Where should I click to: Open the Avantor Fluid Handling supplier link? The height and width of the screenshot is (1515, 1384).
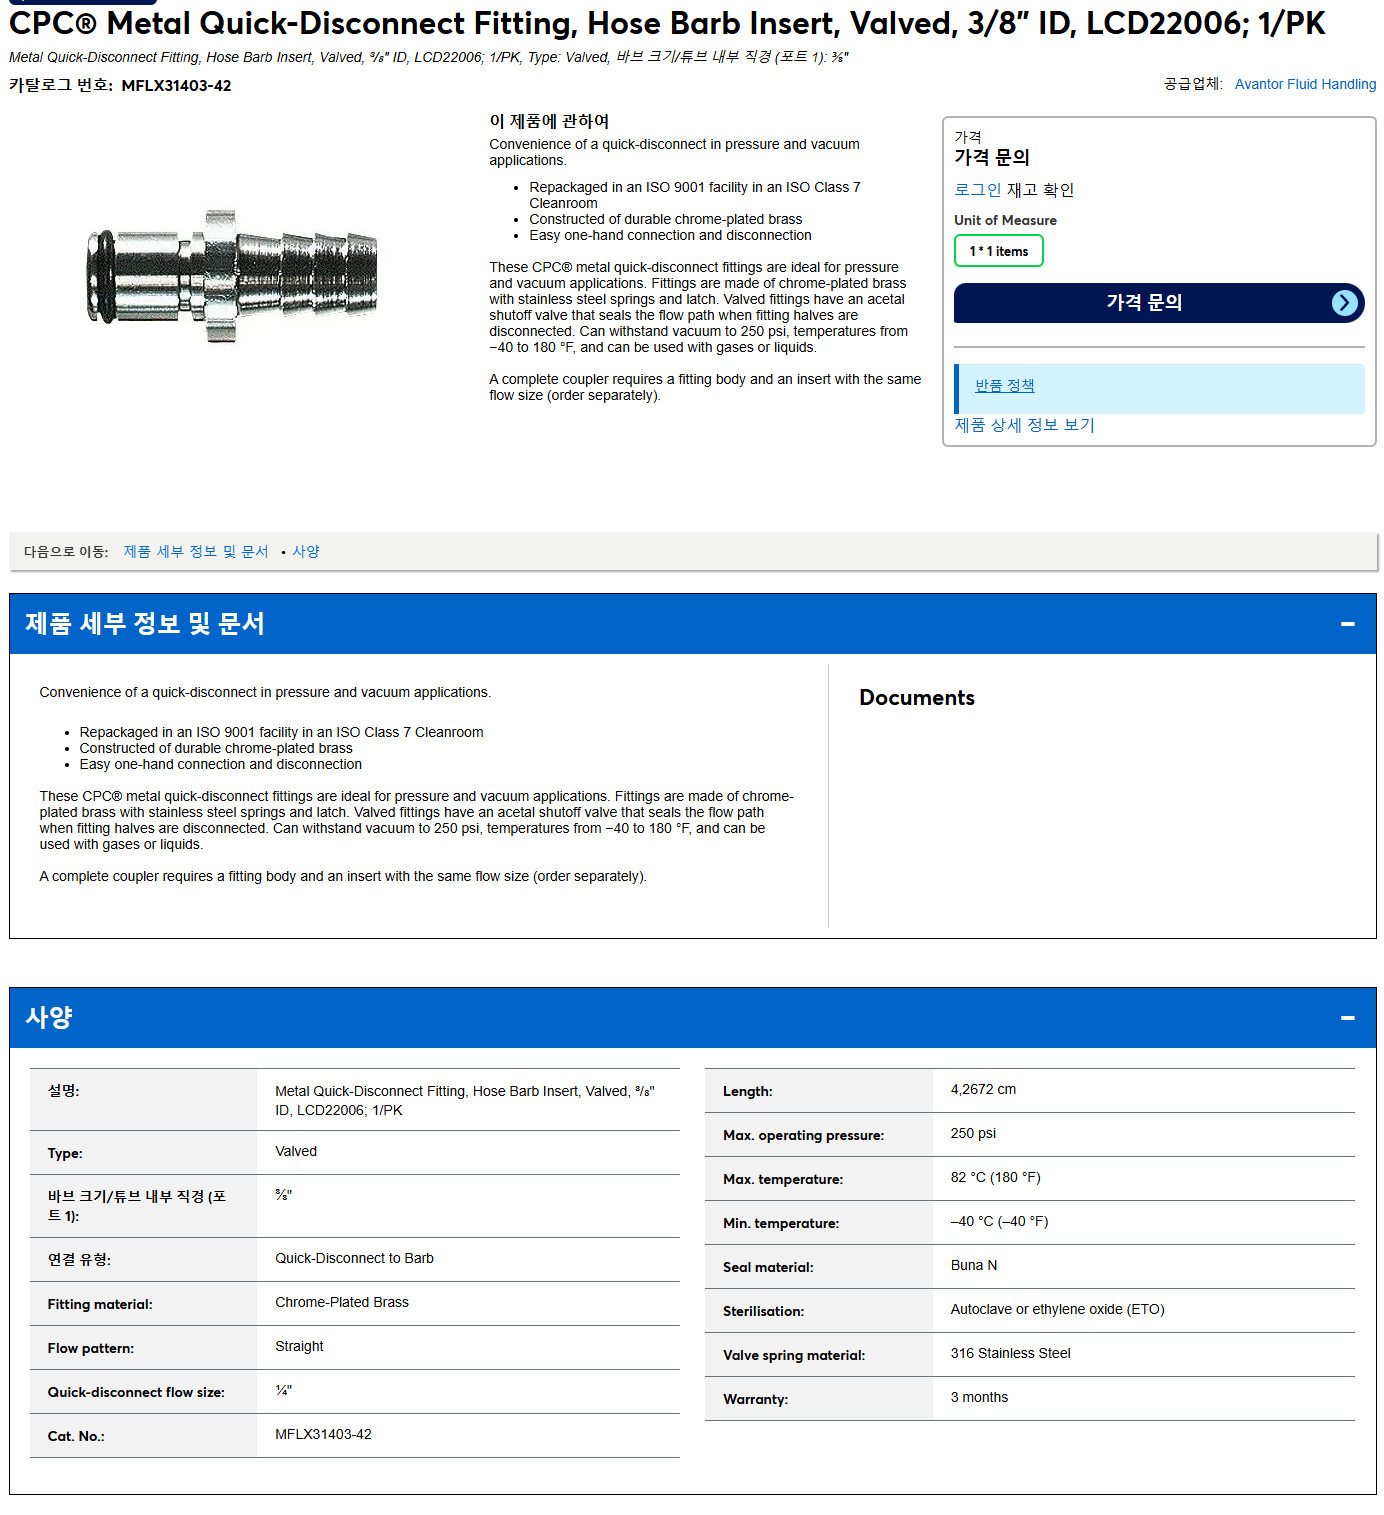[x=1305, y=84]
